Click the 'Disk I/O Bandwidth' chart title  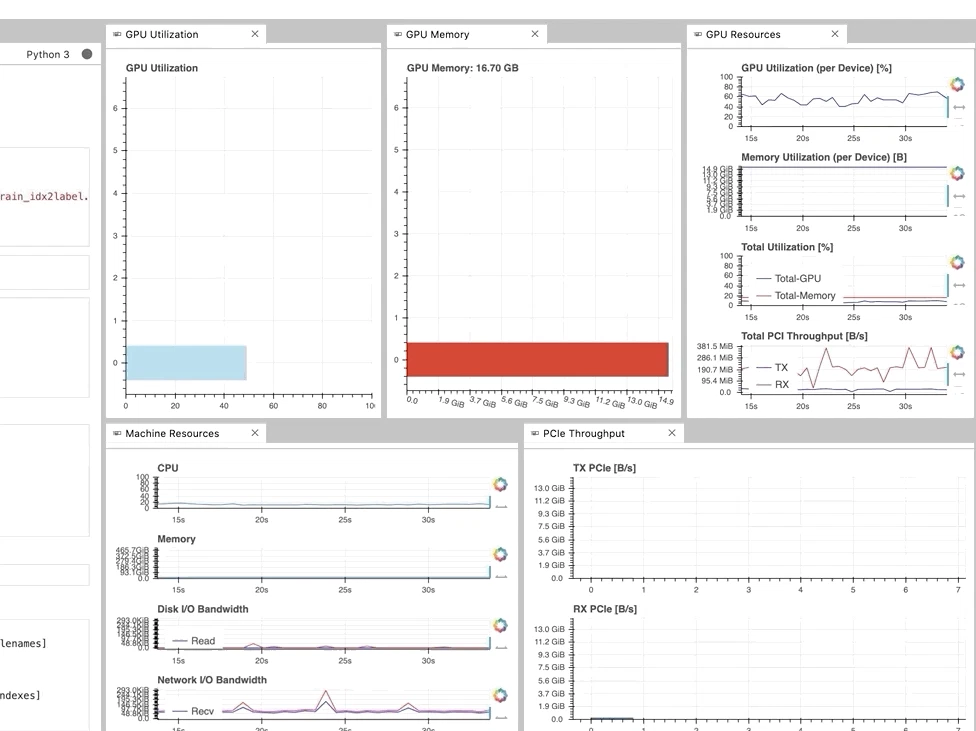pyautogui.click(x=202, y=609)
